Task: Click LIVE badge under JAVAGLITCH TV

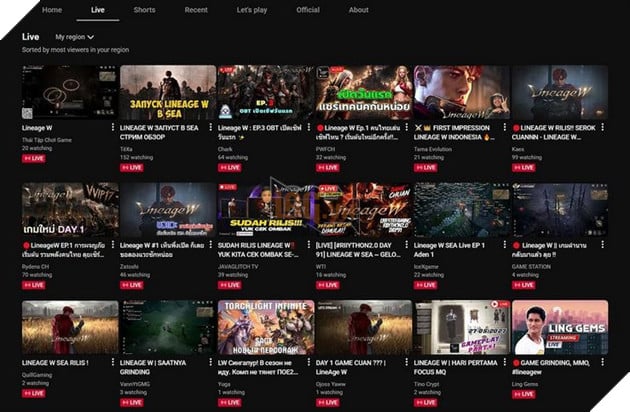Action: click(x=230, y=285)
